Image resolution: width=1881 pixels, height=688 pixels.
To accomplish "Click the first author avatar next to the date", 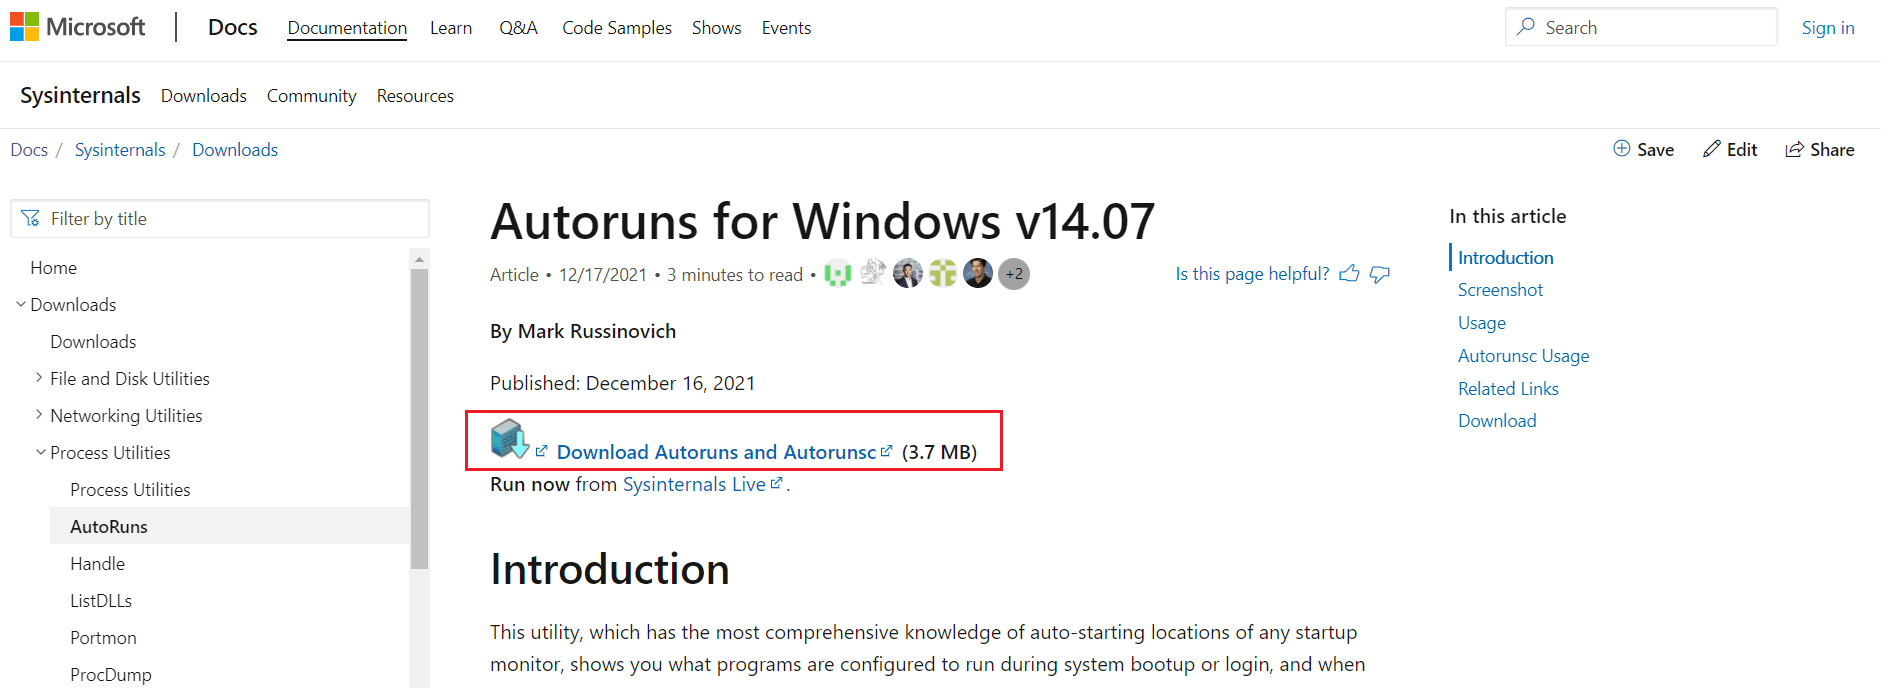I will point(838,273).
